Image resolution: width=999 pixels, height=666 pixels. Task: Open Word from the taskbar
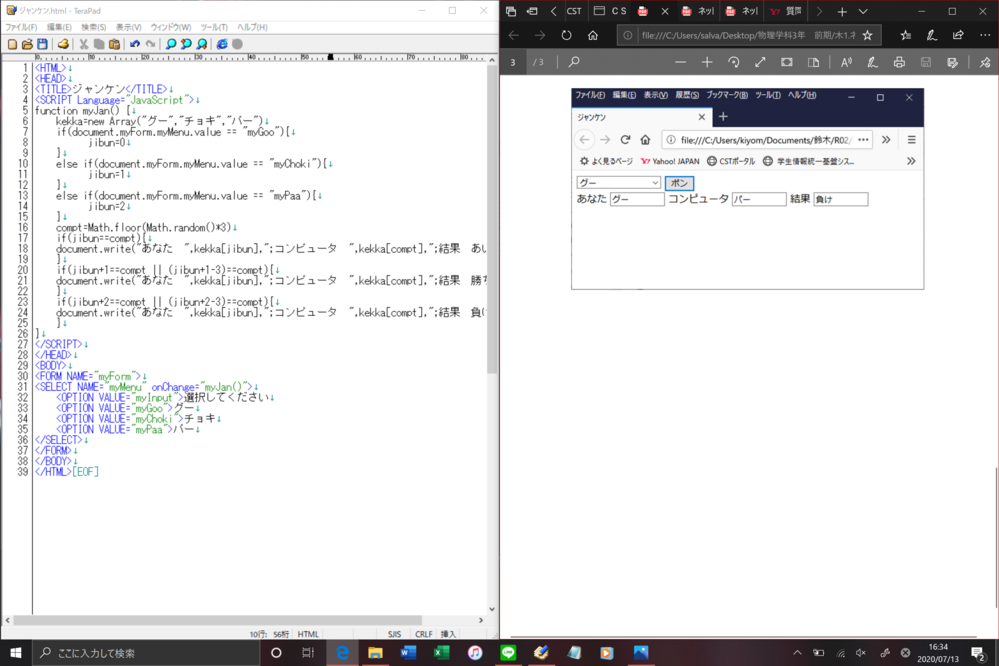pyautogui.click(x=408, y=653)
